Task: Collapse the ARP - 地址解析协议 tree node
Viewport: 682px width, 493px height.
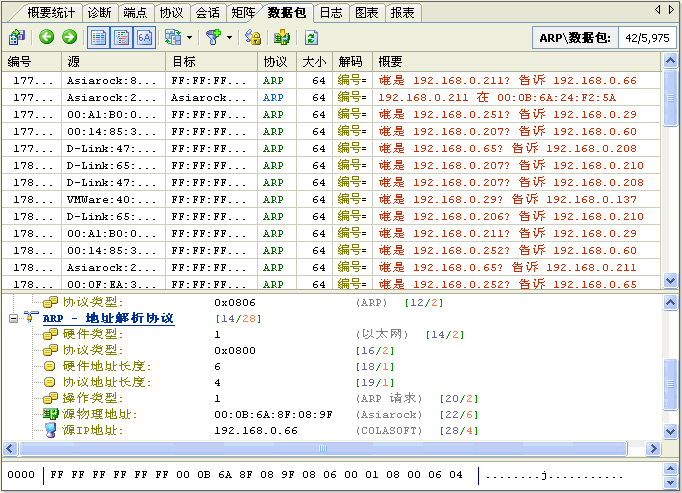Action: click(14, 318)
